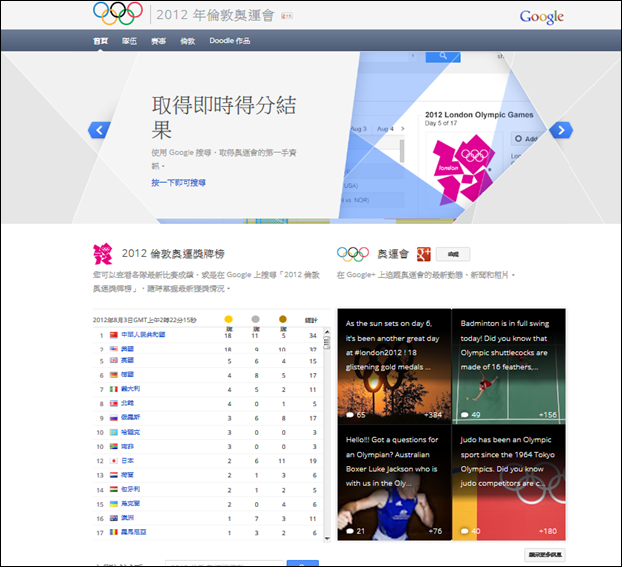
Task: Click the silver medal column header icon
Action: coord(255,319)
